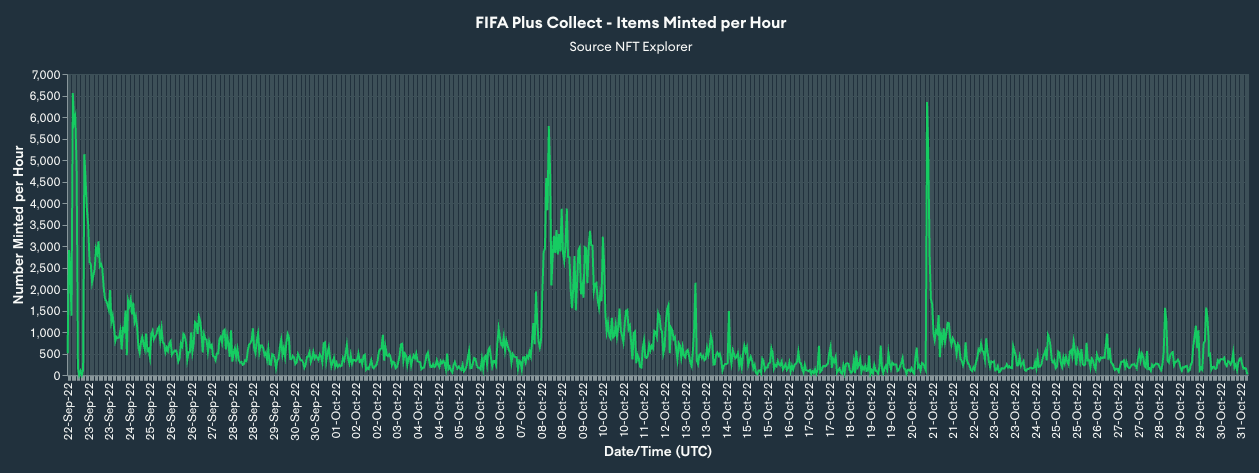Click the 3,500 y-axis tick label

tap(46, 226)
